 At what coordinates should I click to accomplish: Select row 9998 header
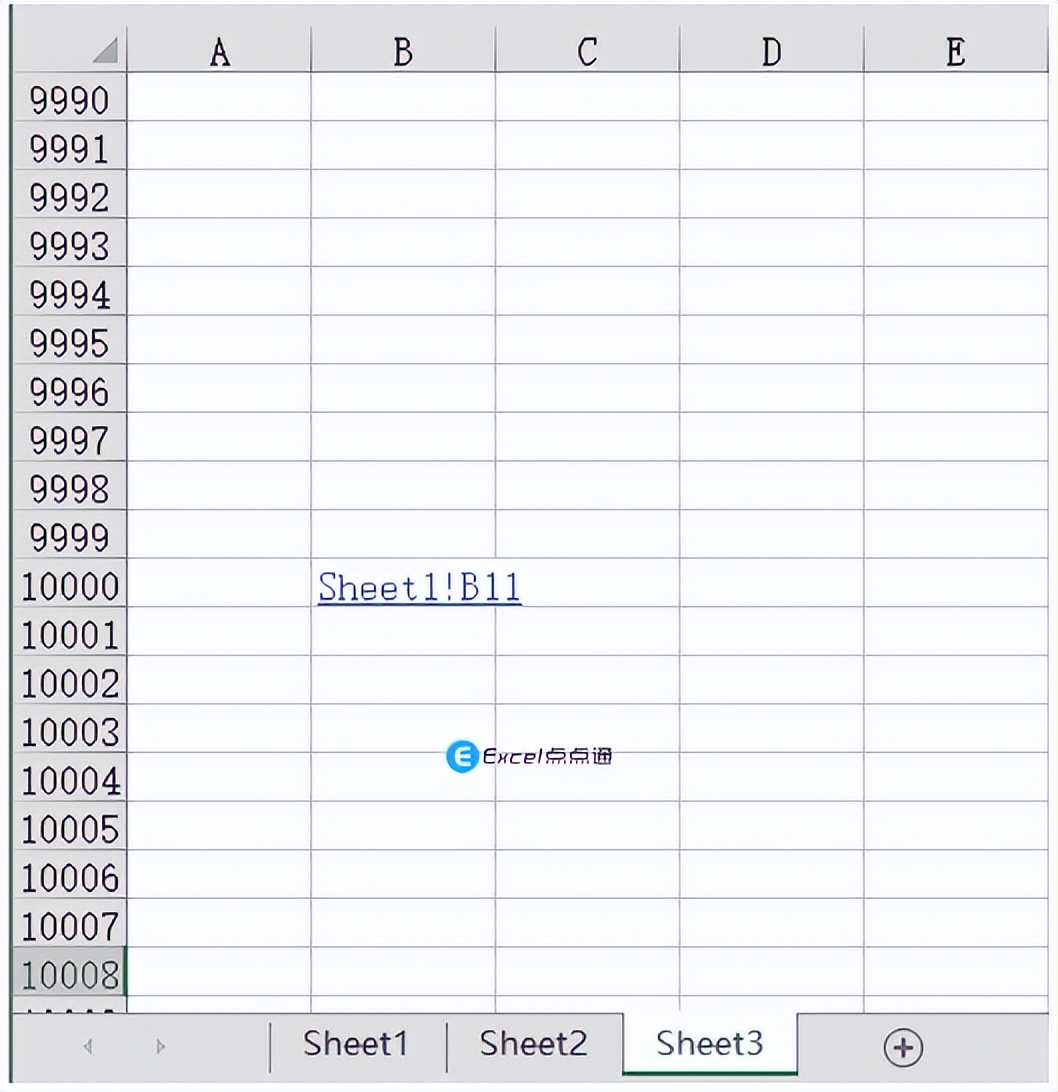point(70,485)
